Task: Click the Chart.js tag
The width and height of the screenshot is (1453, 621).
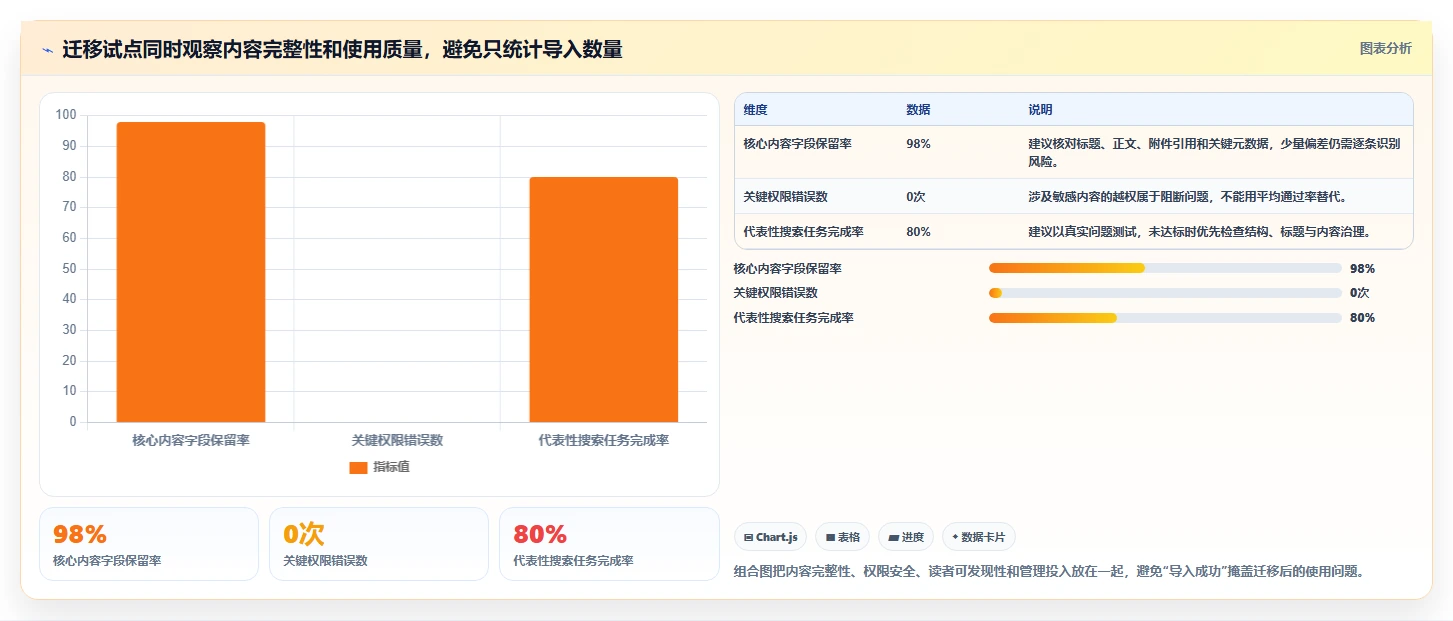Action: (x=771, y=537)
